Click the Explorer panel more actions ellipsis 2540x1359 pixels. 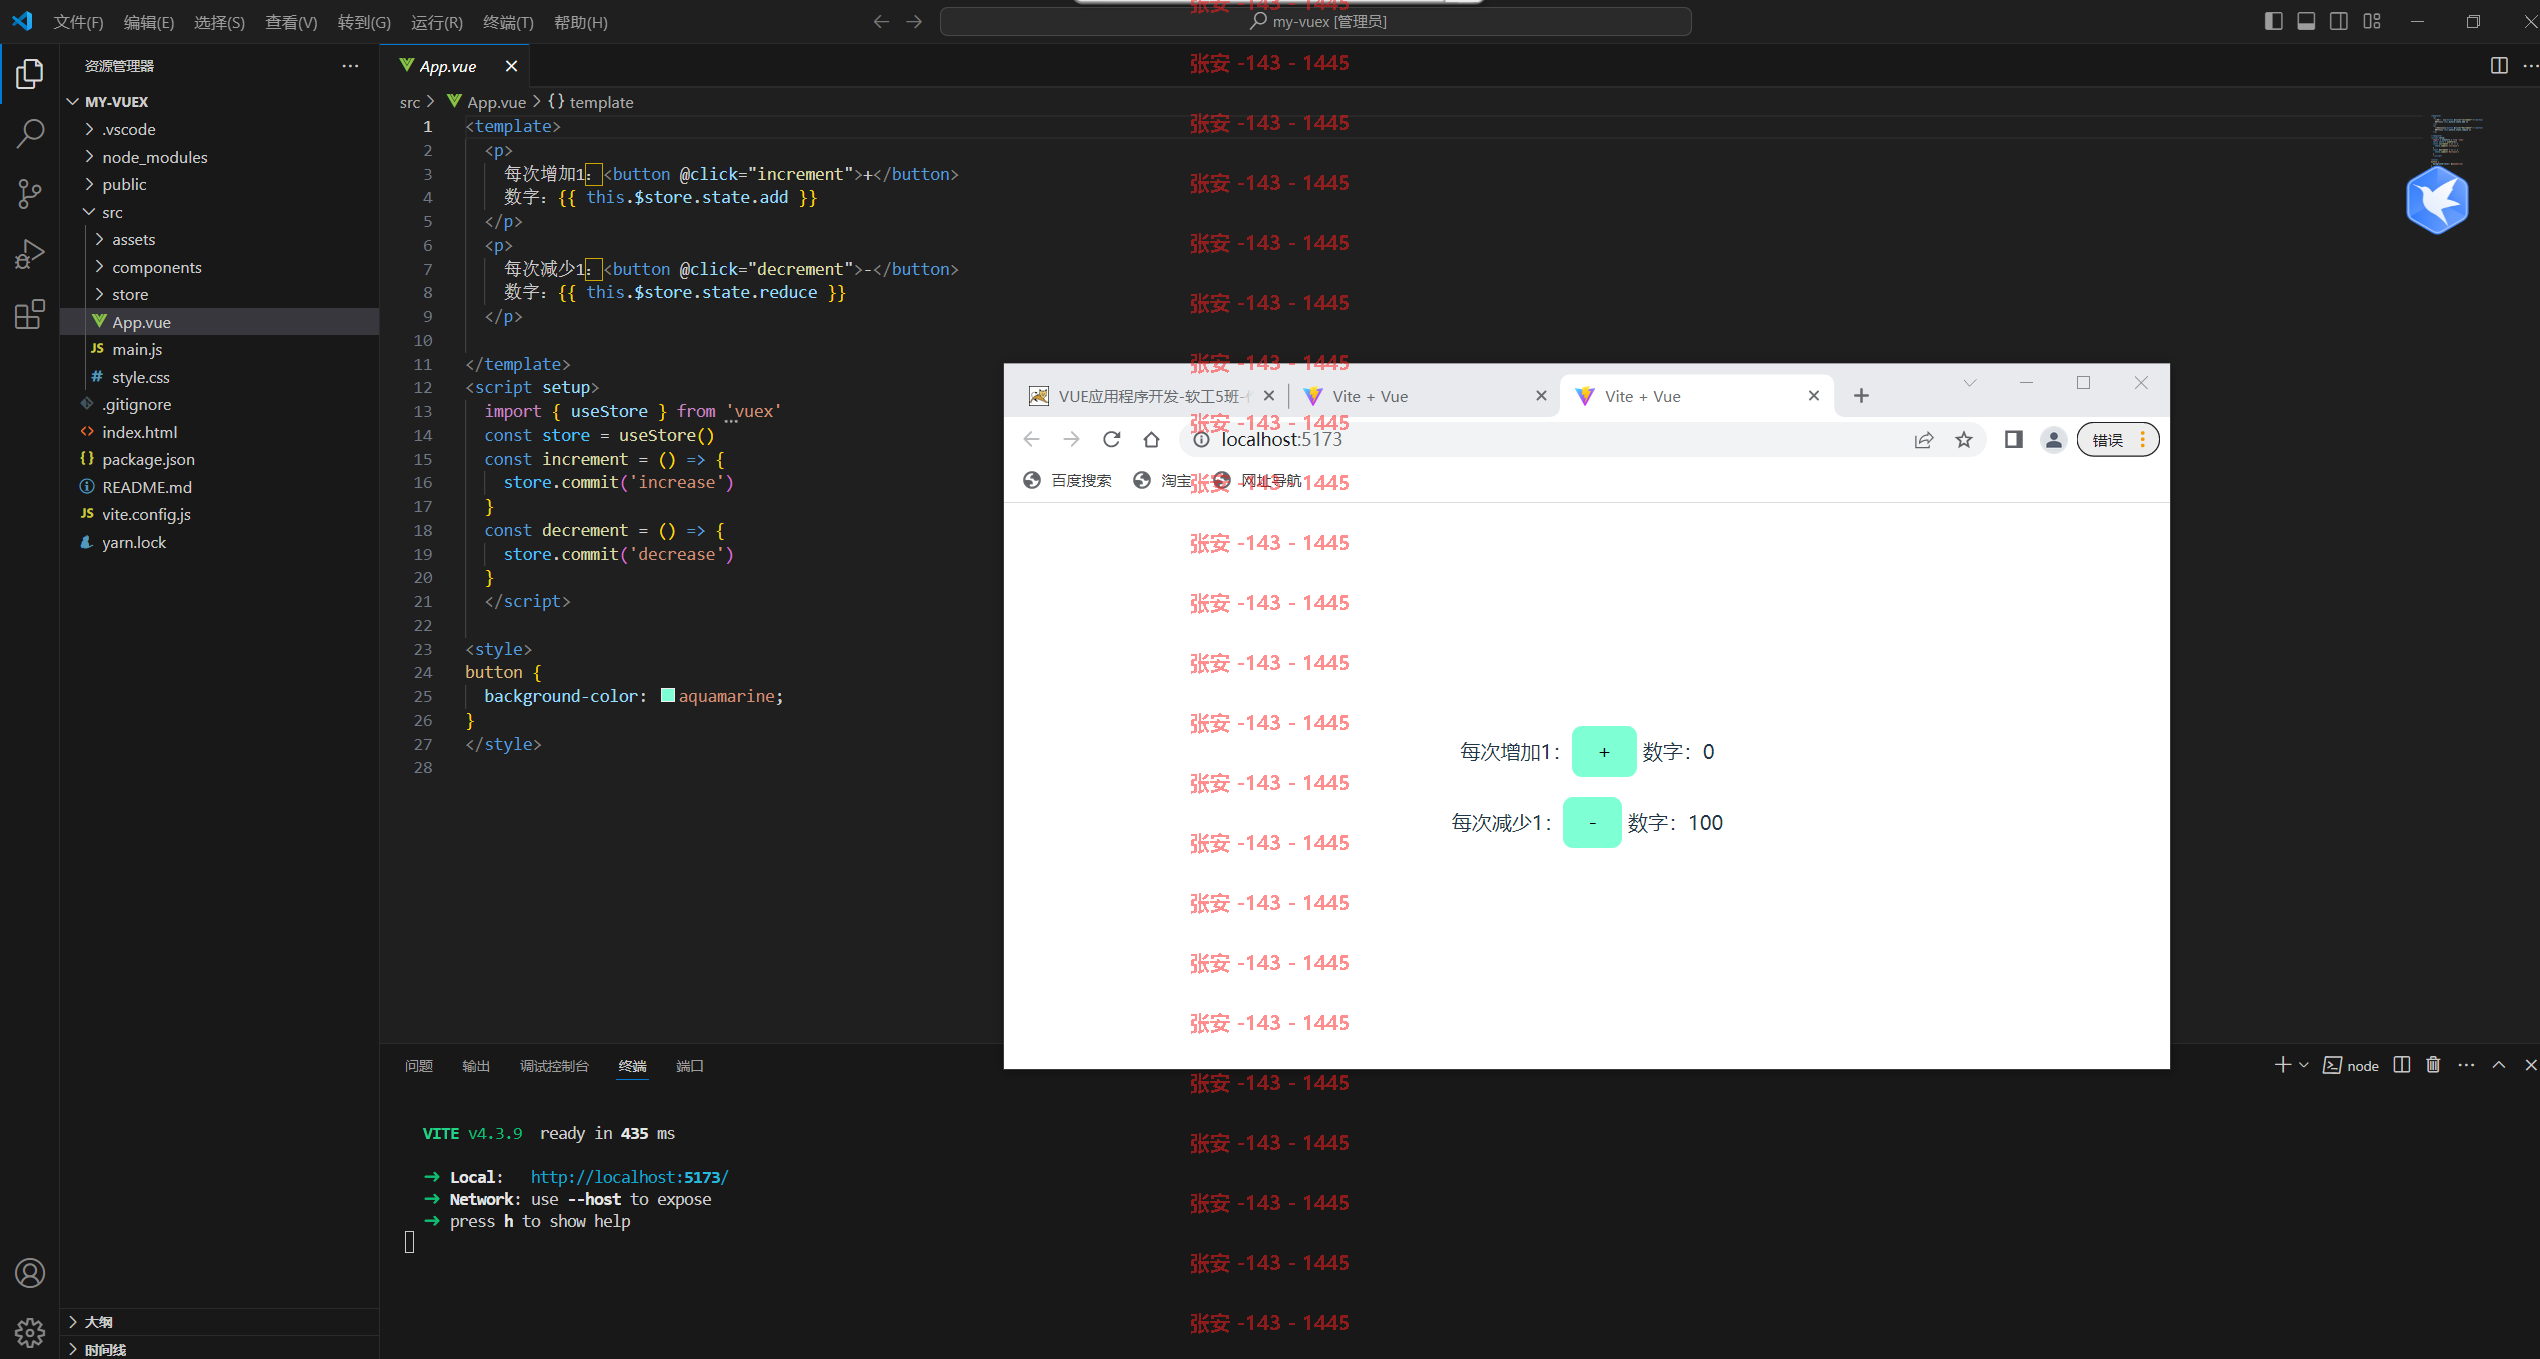350,66
